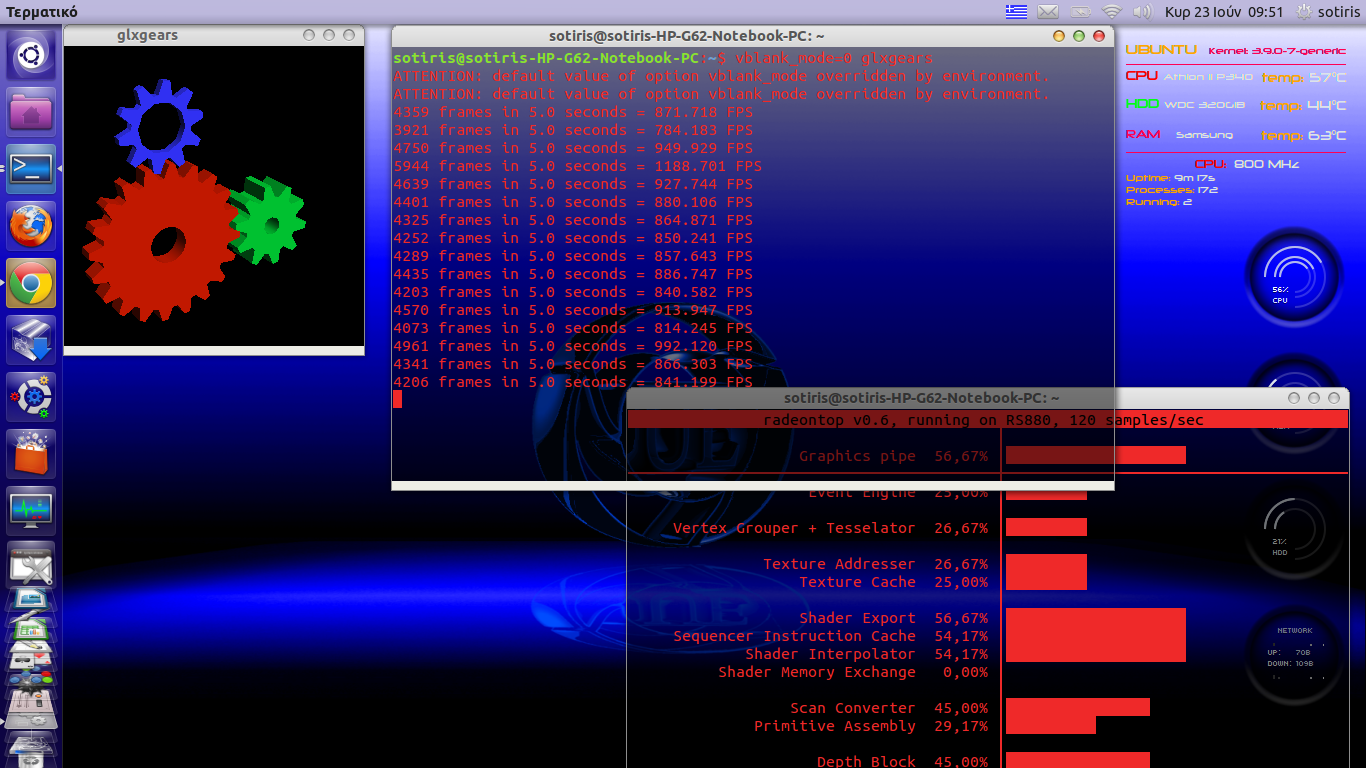
Task: Focus the radeontop terminal via its title bar
Action: (920, 398)
